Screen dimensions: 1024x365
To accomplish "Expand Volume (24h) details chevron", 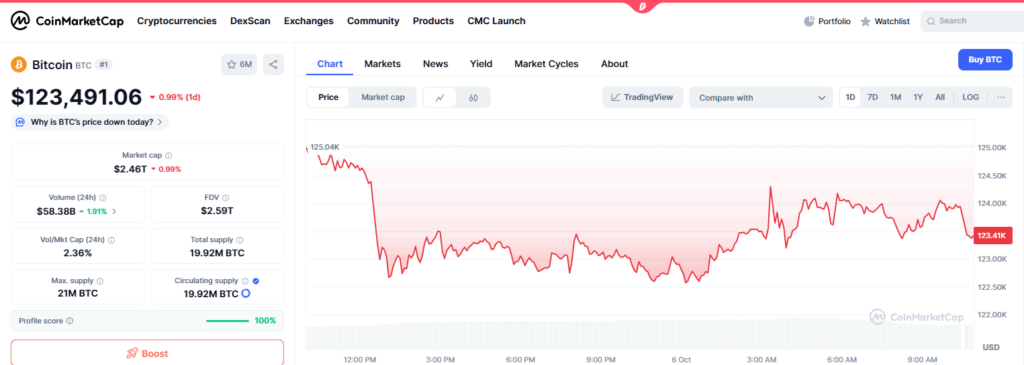I will (115, 211).
